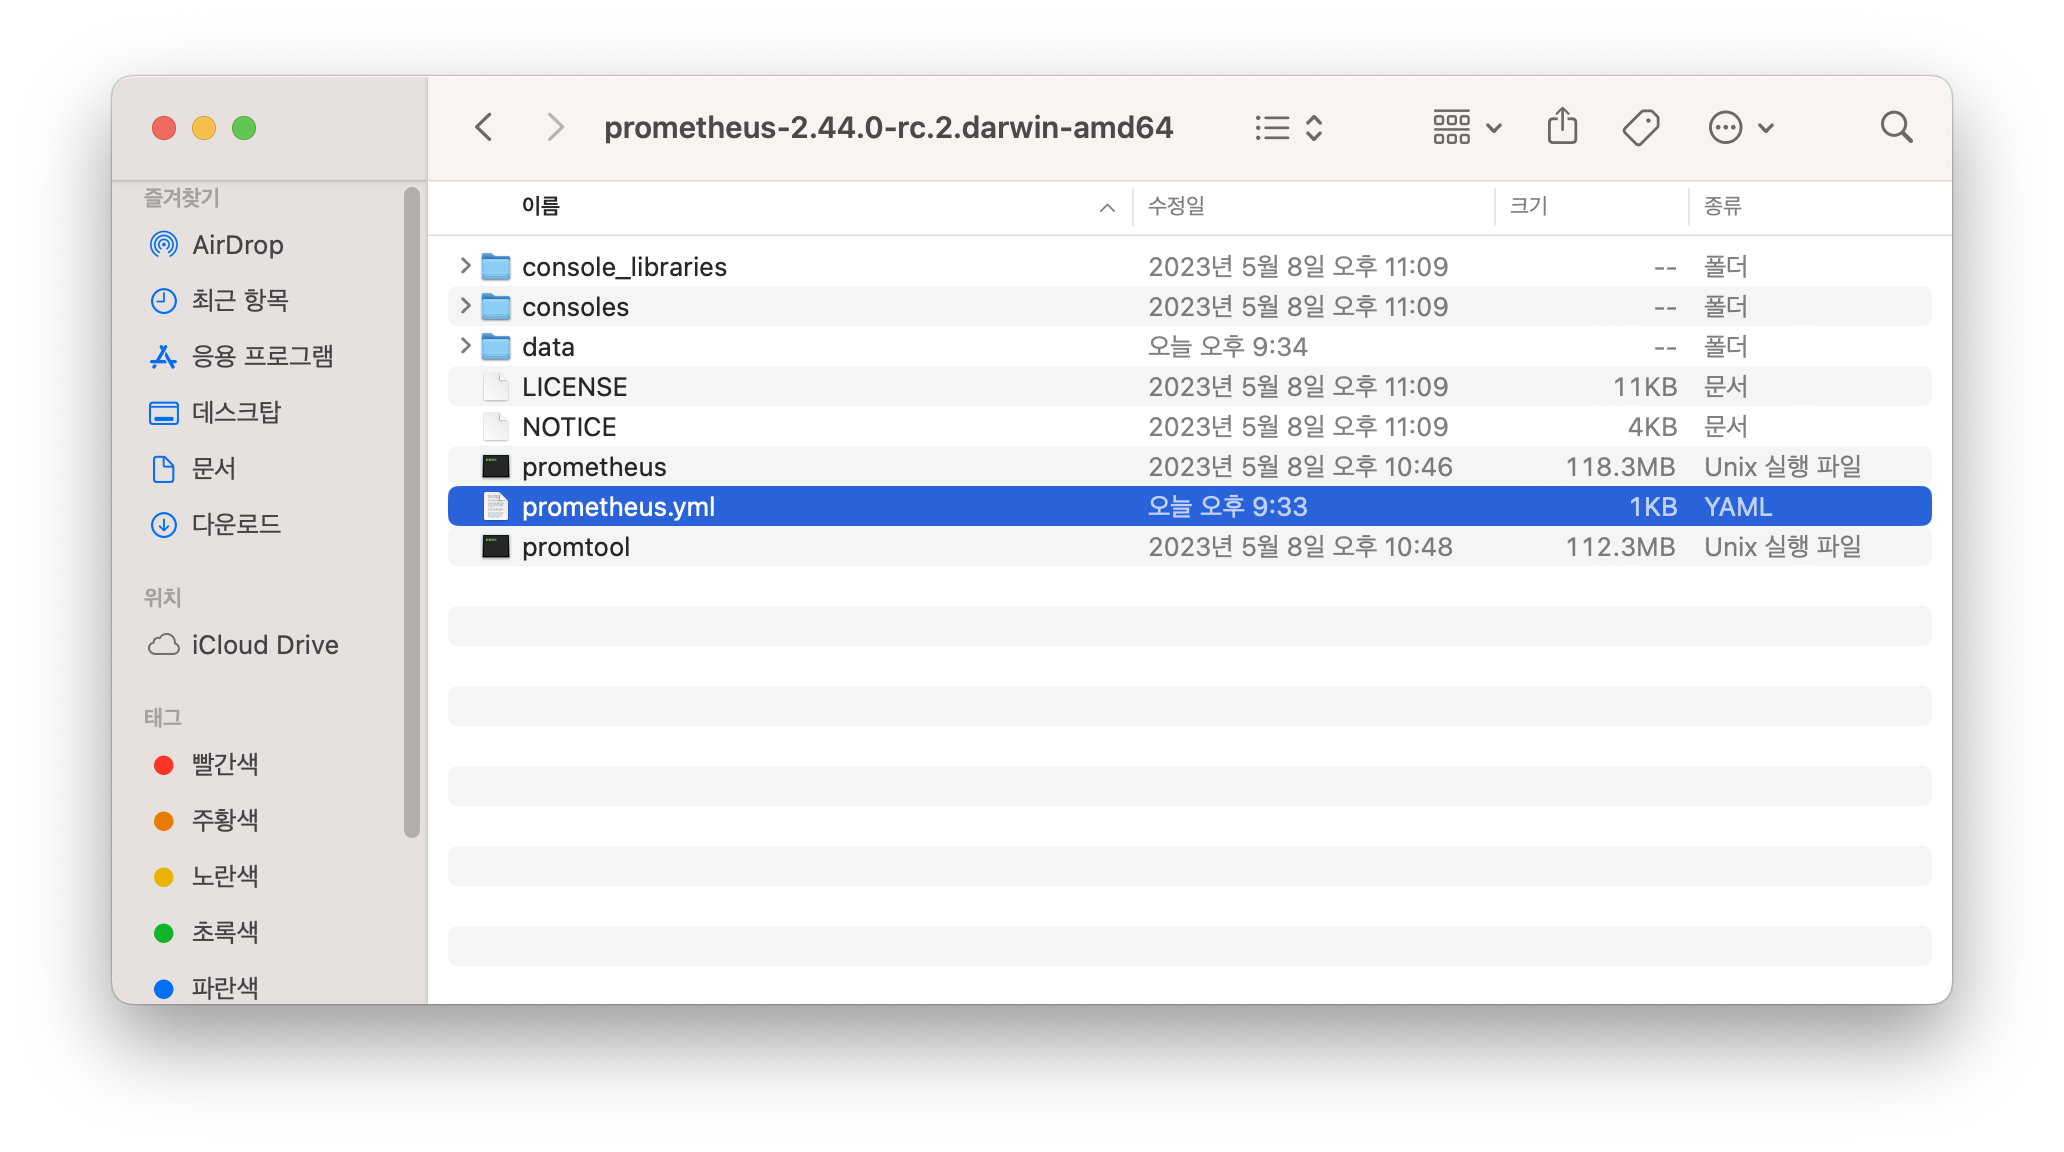Select the prometheus executable file
The image size is (2064, 1152).
tap(594, 467)
